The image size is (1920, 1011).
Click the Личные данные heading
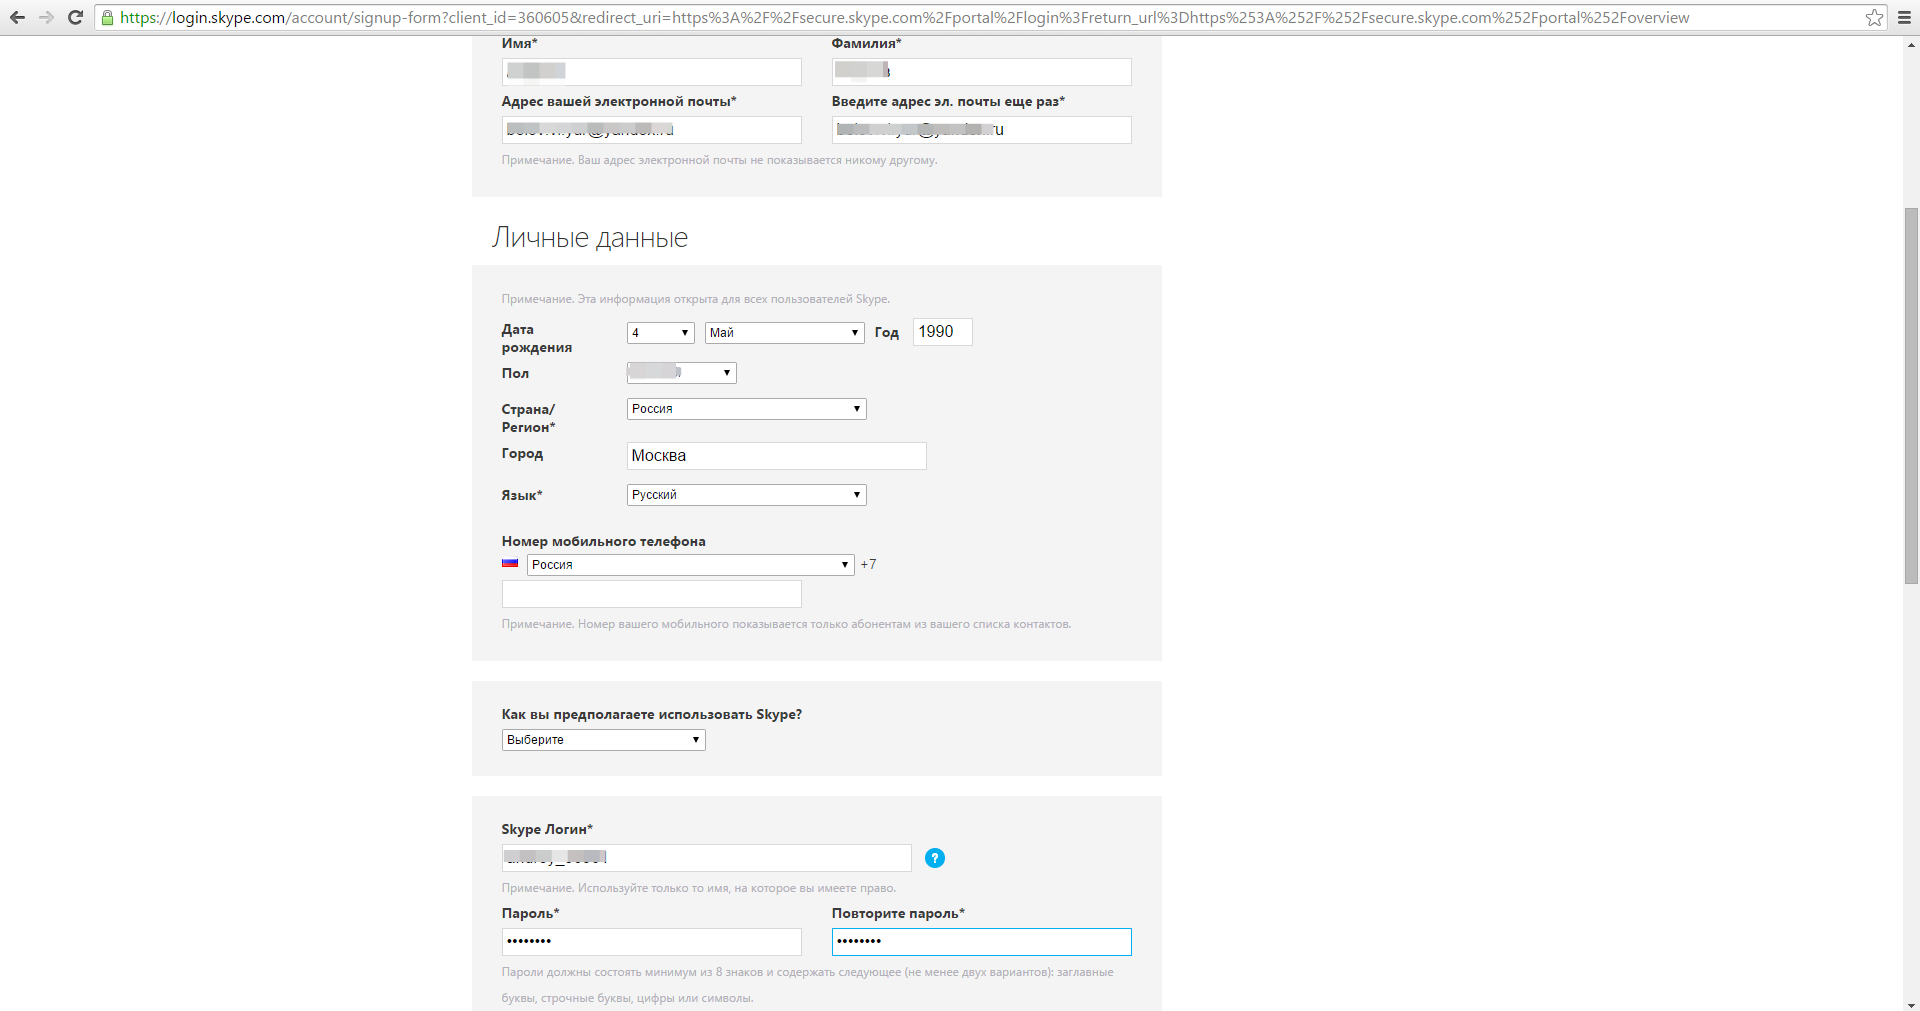[x=590, y=238]
